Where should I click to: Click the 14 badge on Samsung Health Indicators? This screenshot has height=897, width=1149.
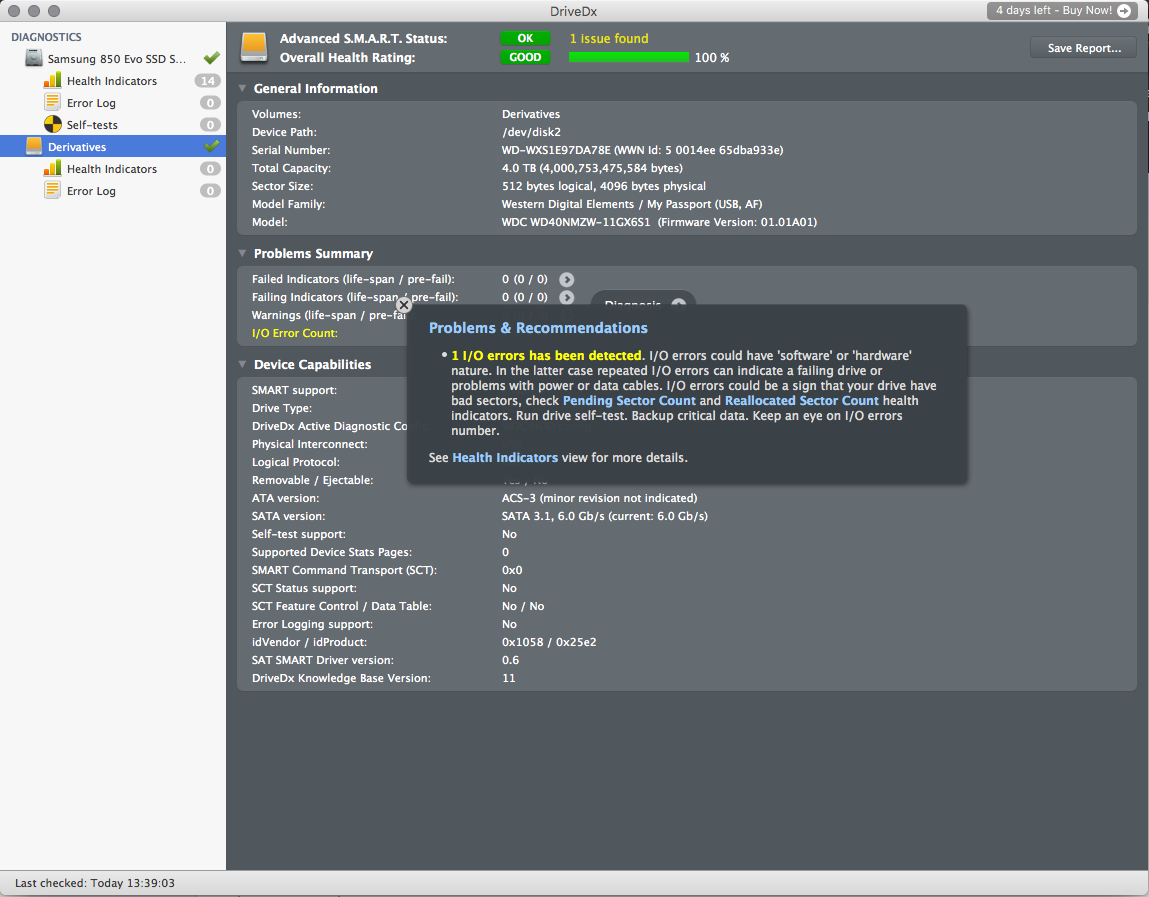[x=208, y=81]
